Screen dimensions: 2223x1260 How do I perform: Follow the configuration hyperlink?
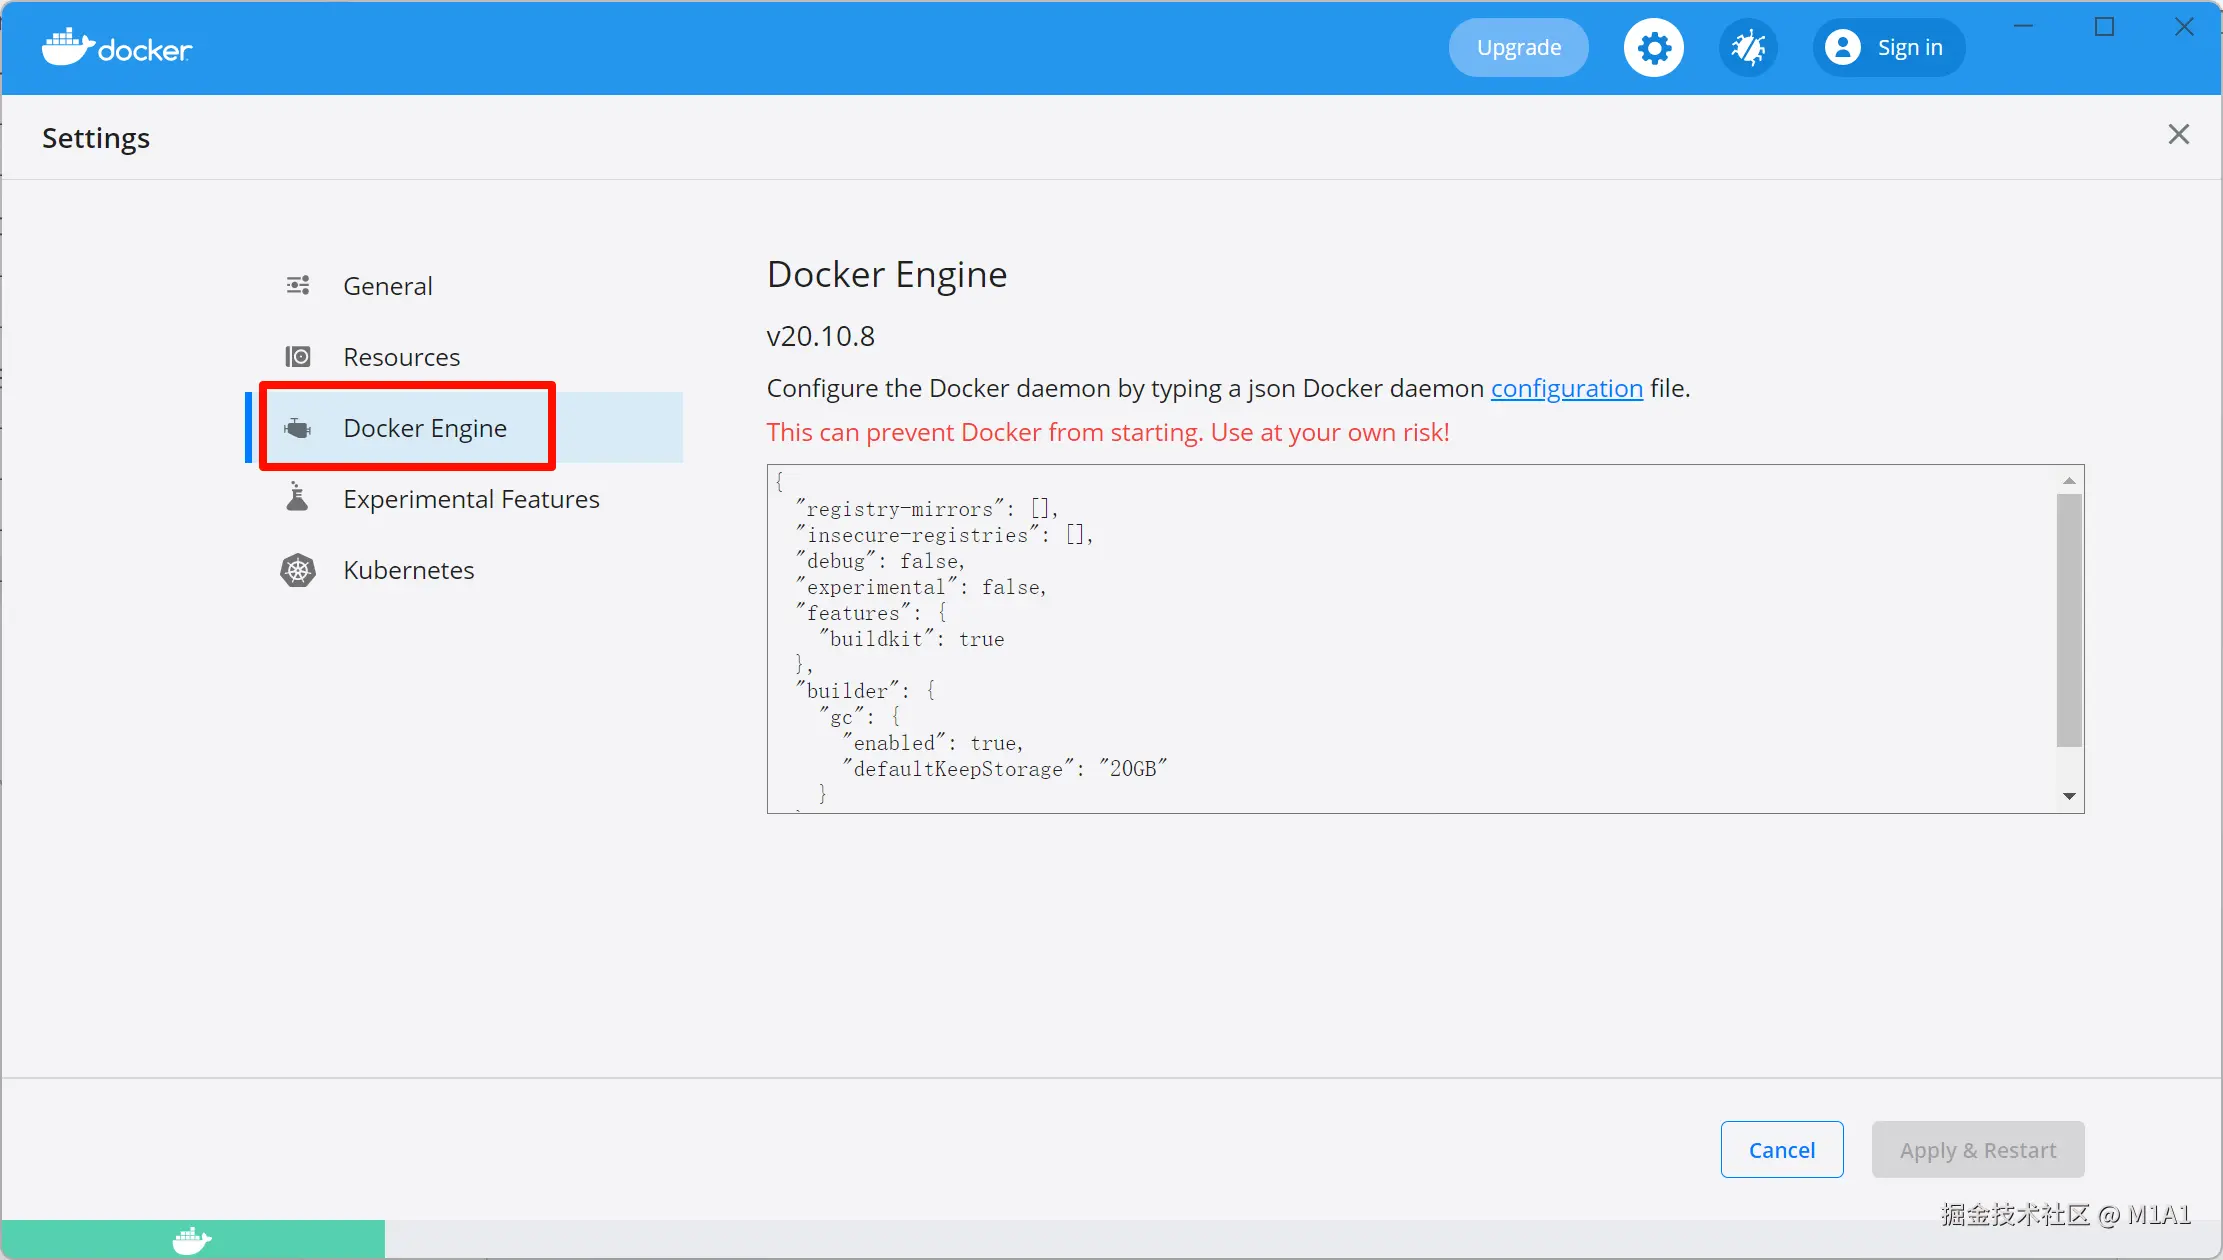(1566, 388)
